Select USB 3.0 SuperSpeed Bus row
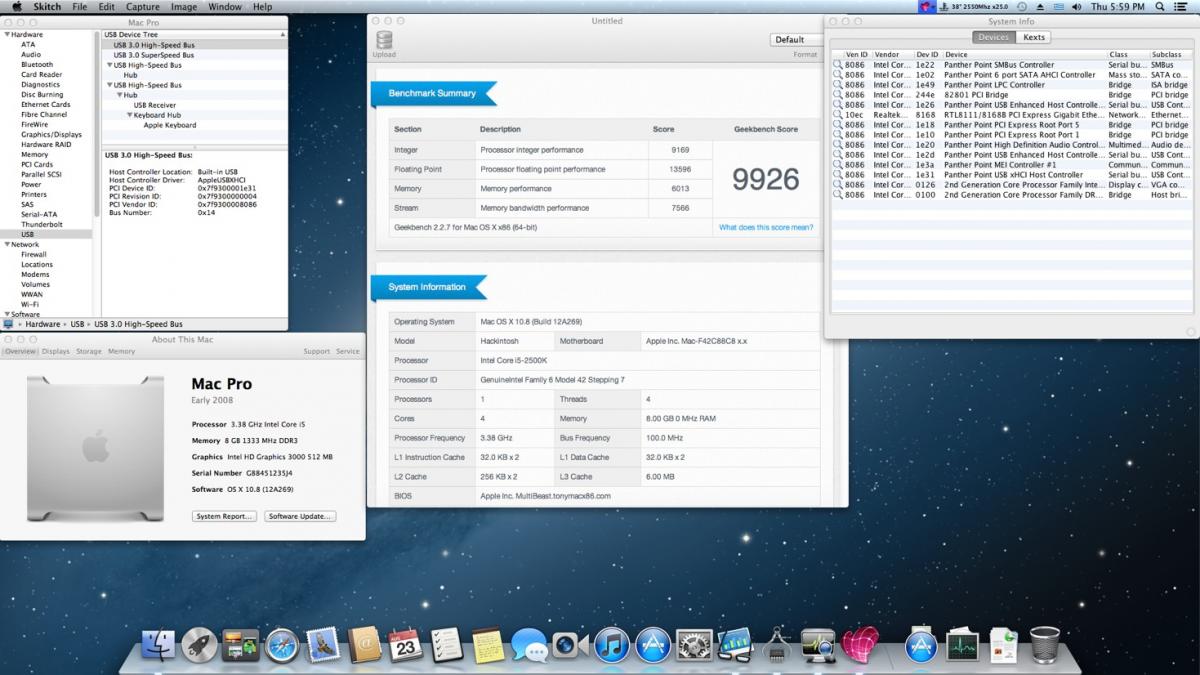Viewport: 1200px width, 675px height. point(196,55)
